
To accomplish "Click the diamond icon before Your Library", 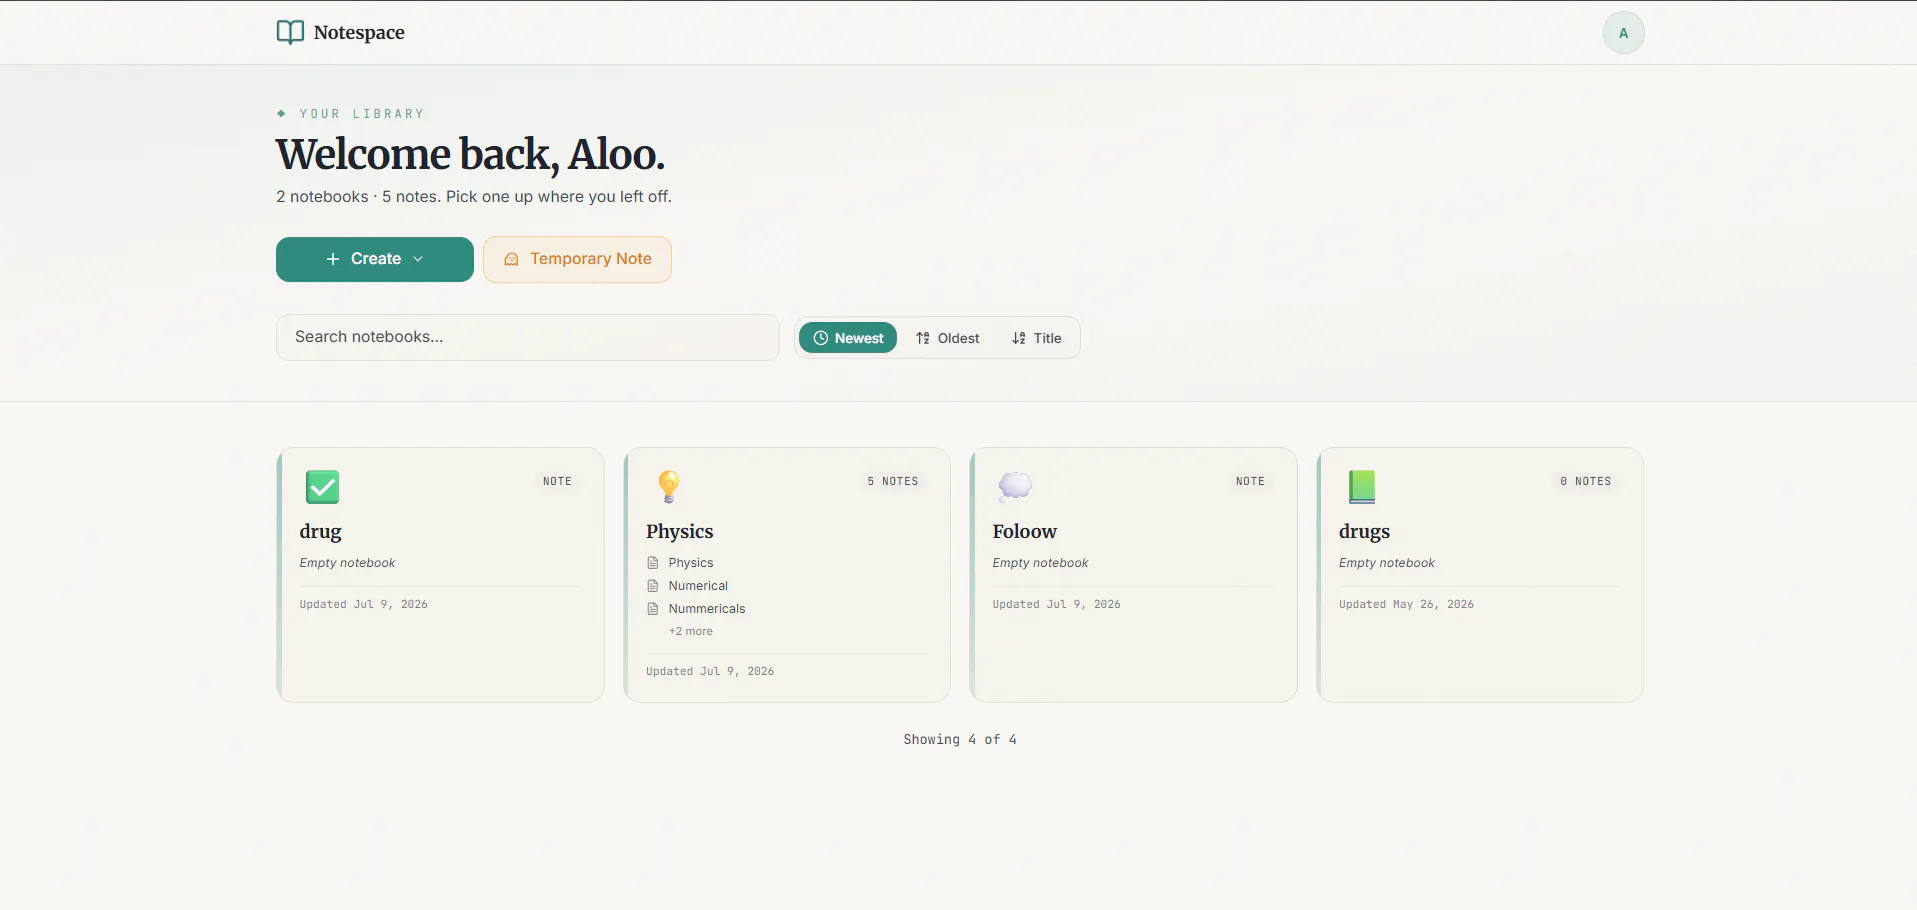I will [x=282, y=114].
